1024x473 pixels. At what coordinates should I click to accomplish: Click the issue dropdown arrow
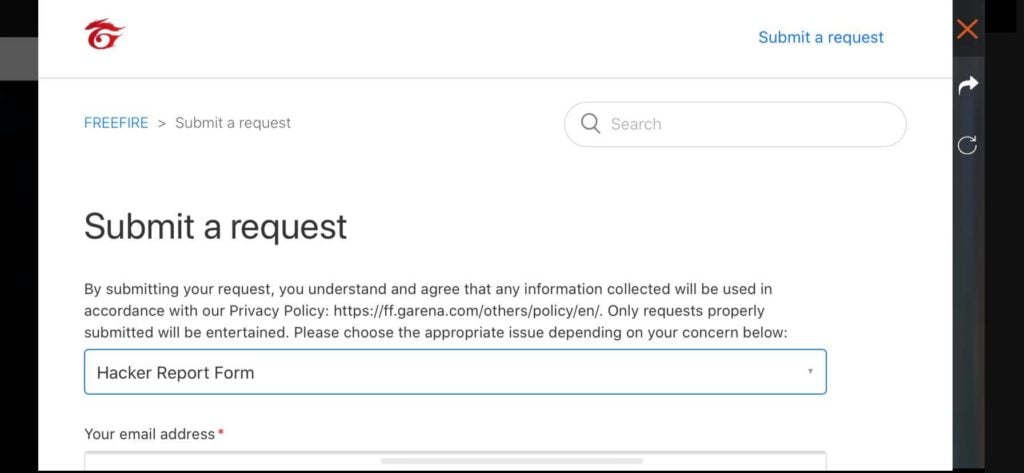[x=810, y=372]
